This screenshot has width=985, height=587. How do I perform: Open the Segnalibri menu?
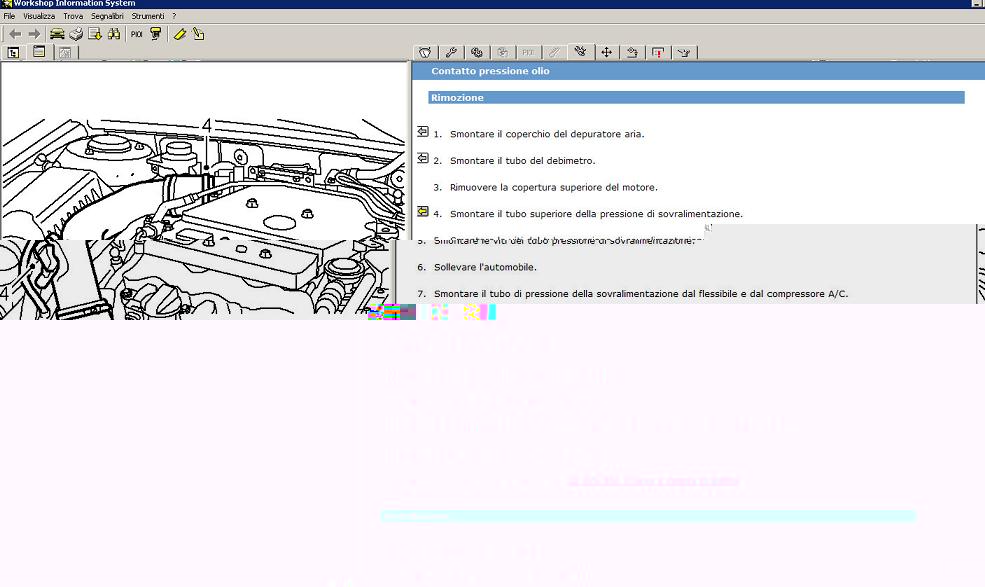[x=107, y=16]
